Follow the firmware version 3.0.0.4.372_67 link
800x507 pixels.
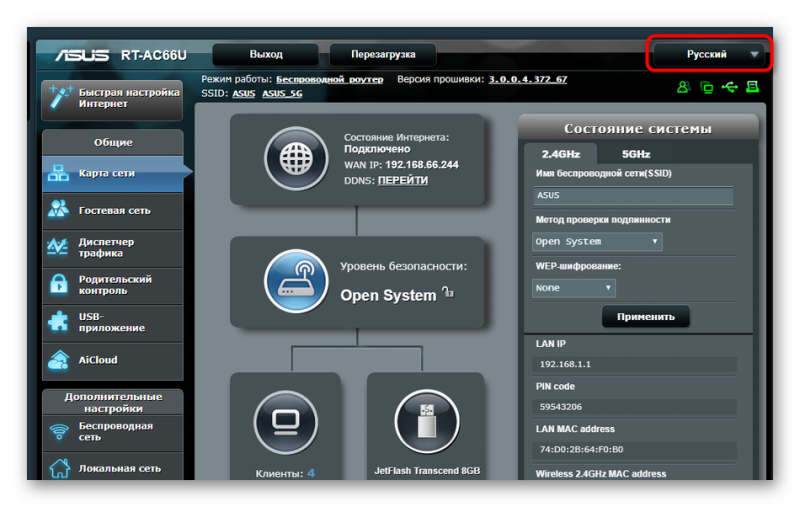pos(528,80)
